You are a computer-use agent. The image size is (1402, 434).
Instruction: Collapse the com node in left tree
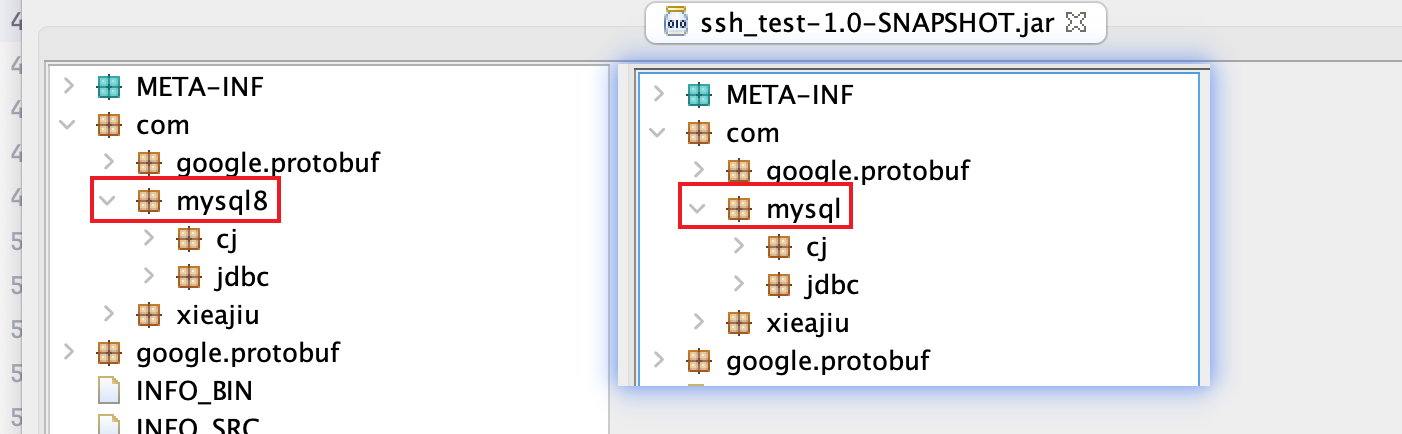(68, 125)
